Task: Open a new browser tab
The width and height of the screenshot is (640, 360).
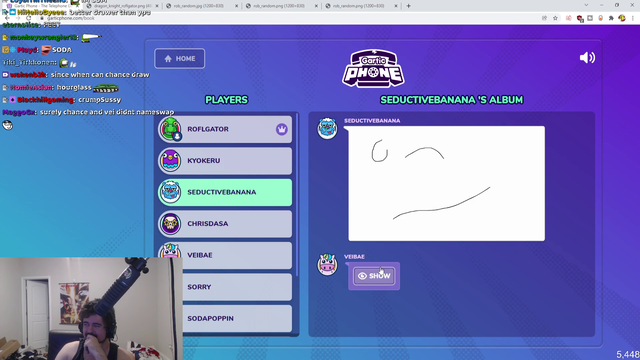Action: 409,6
